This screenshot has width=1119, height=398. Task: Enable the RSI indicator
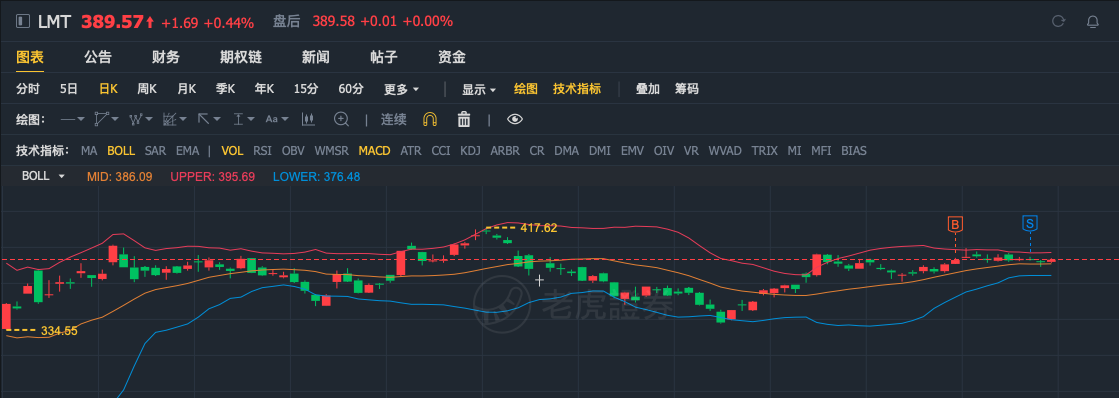[x=262, y=150]
